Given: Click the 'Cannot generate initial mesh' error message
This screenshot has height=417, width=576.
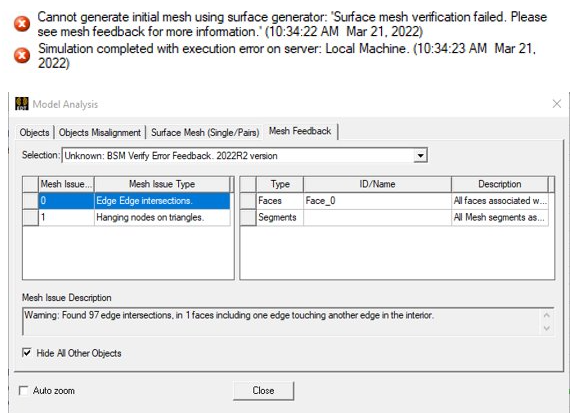Looking at the screenshot, I should 292,24.
